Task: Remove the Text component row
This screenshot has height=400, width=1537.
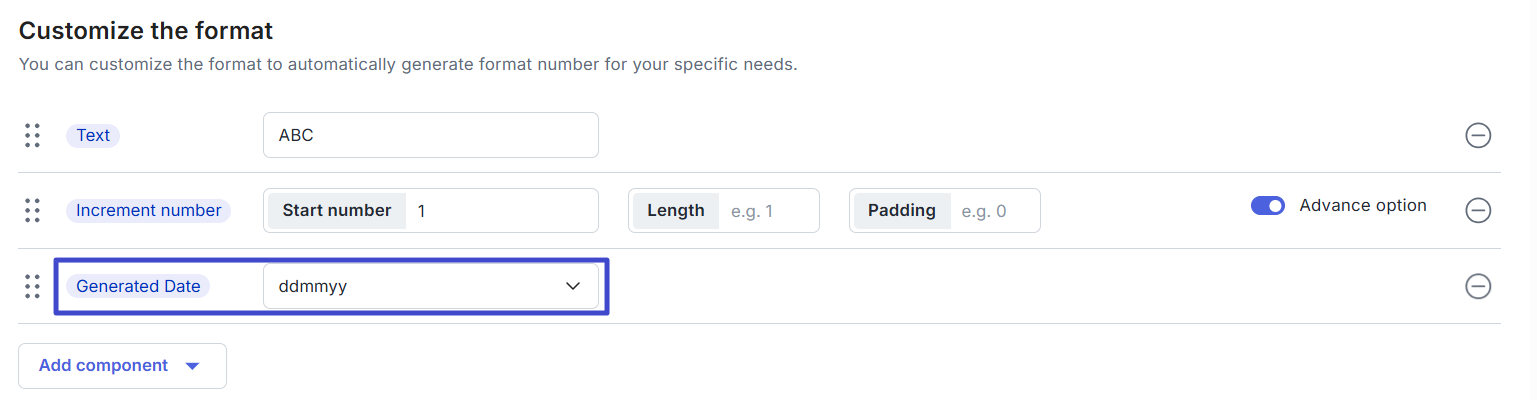Action: click(1478, 135)
